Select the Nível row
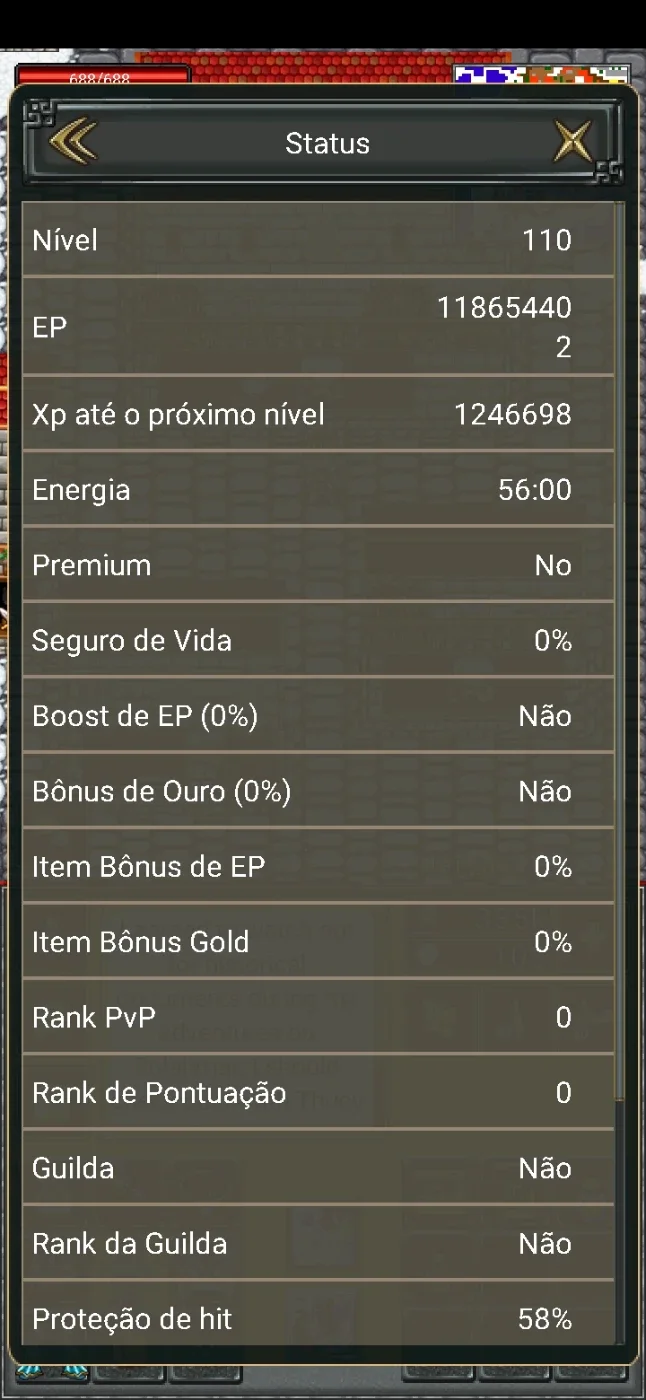This screenshot has height=1400, width=646. tap(318, 240)
